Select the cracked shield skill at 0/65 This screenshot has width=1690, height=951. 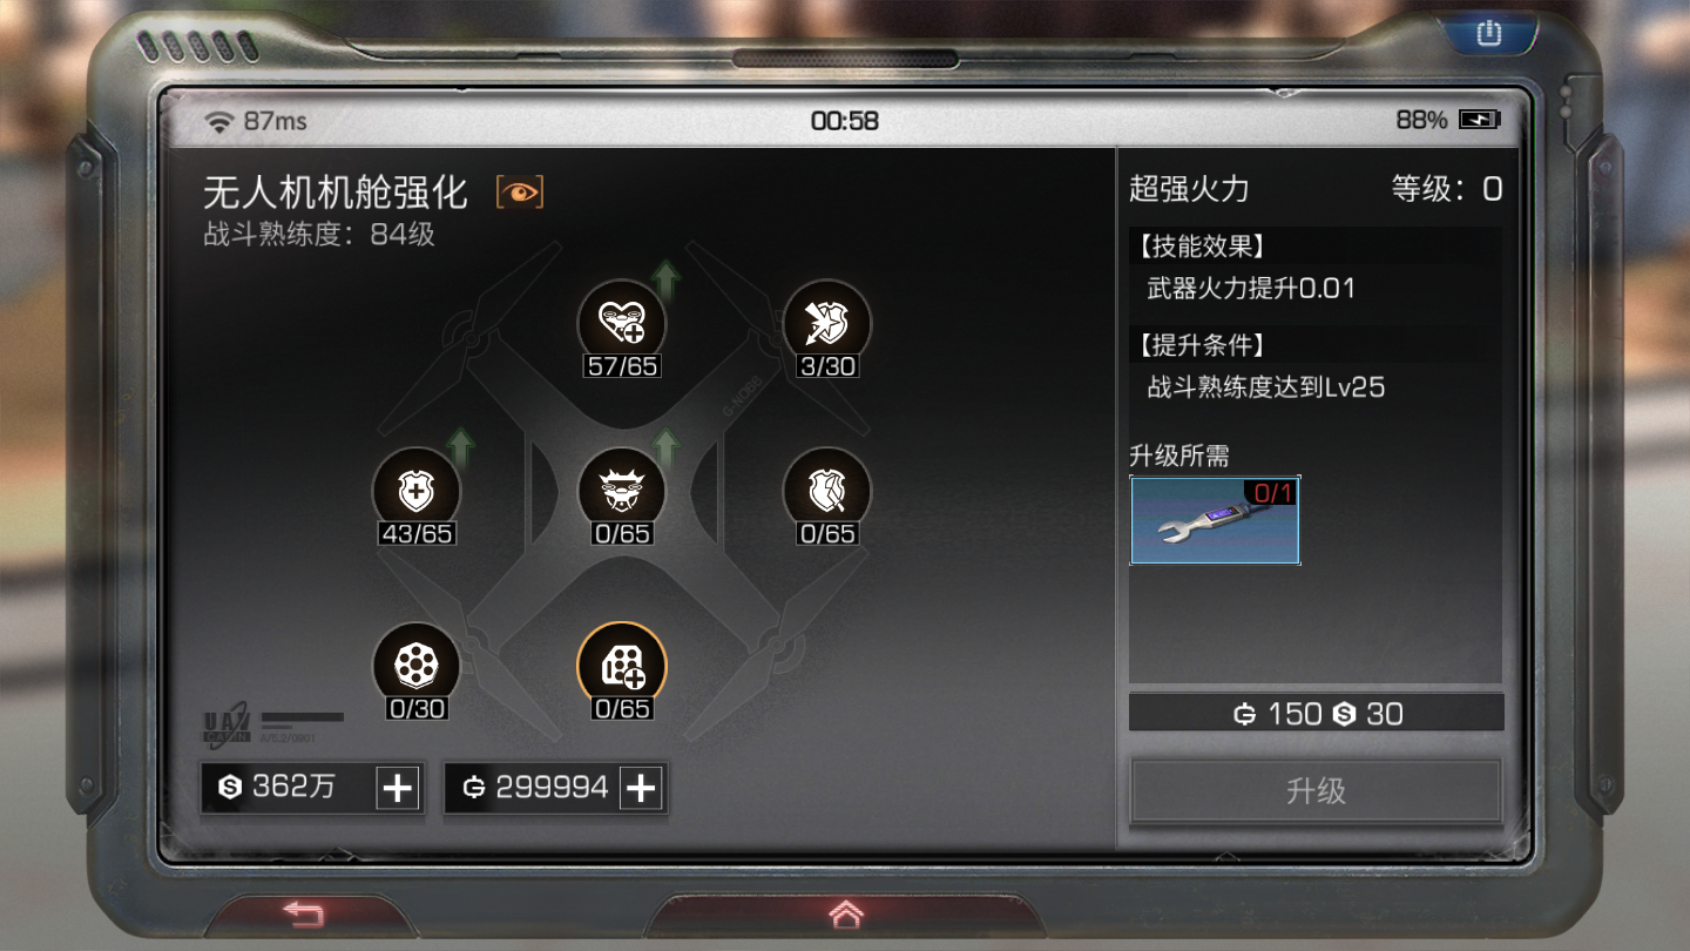coord(826,490)
